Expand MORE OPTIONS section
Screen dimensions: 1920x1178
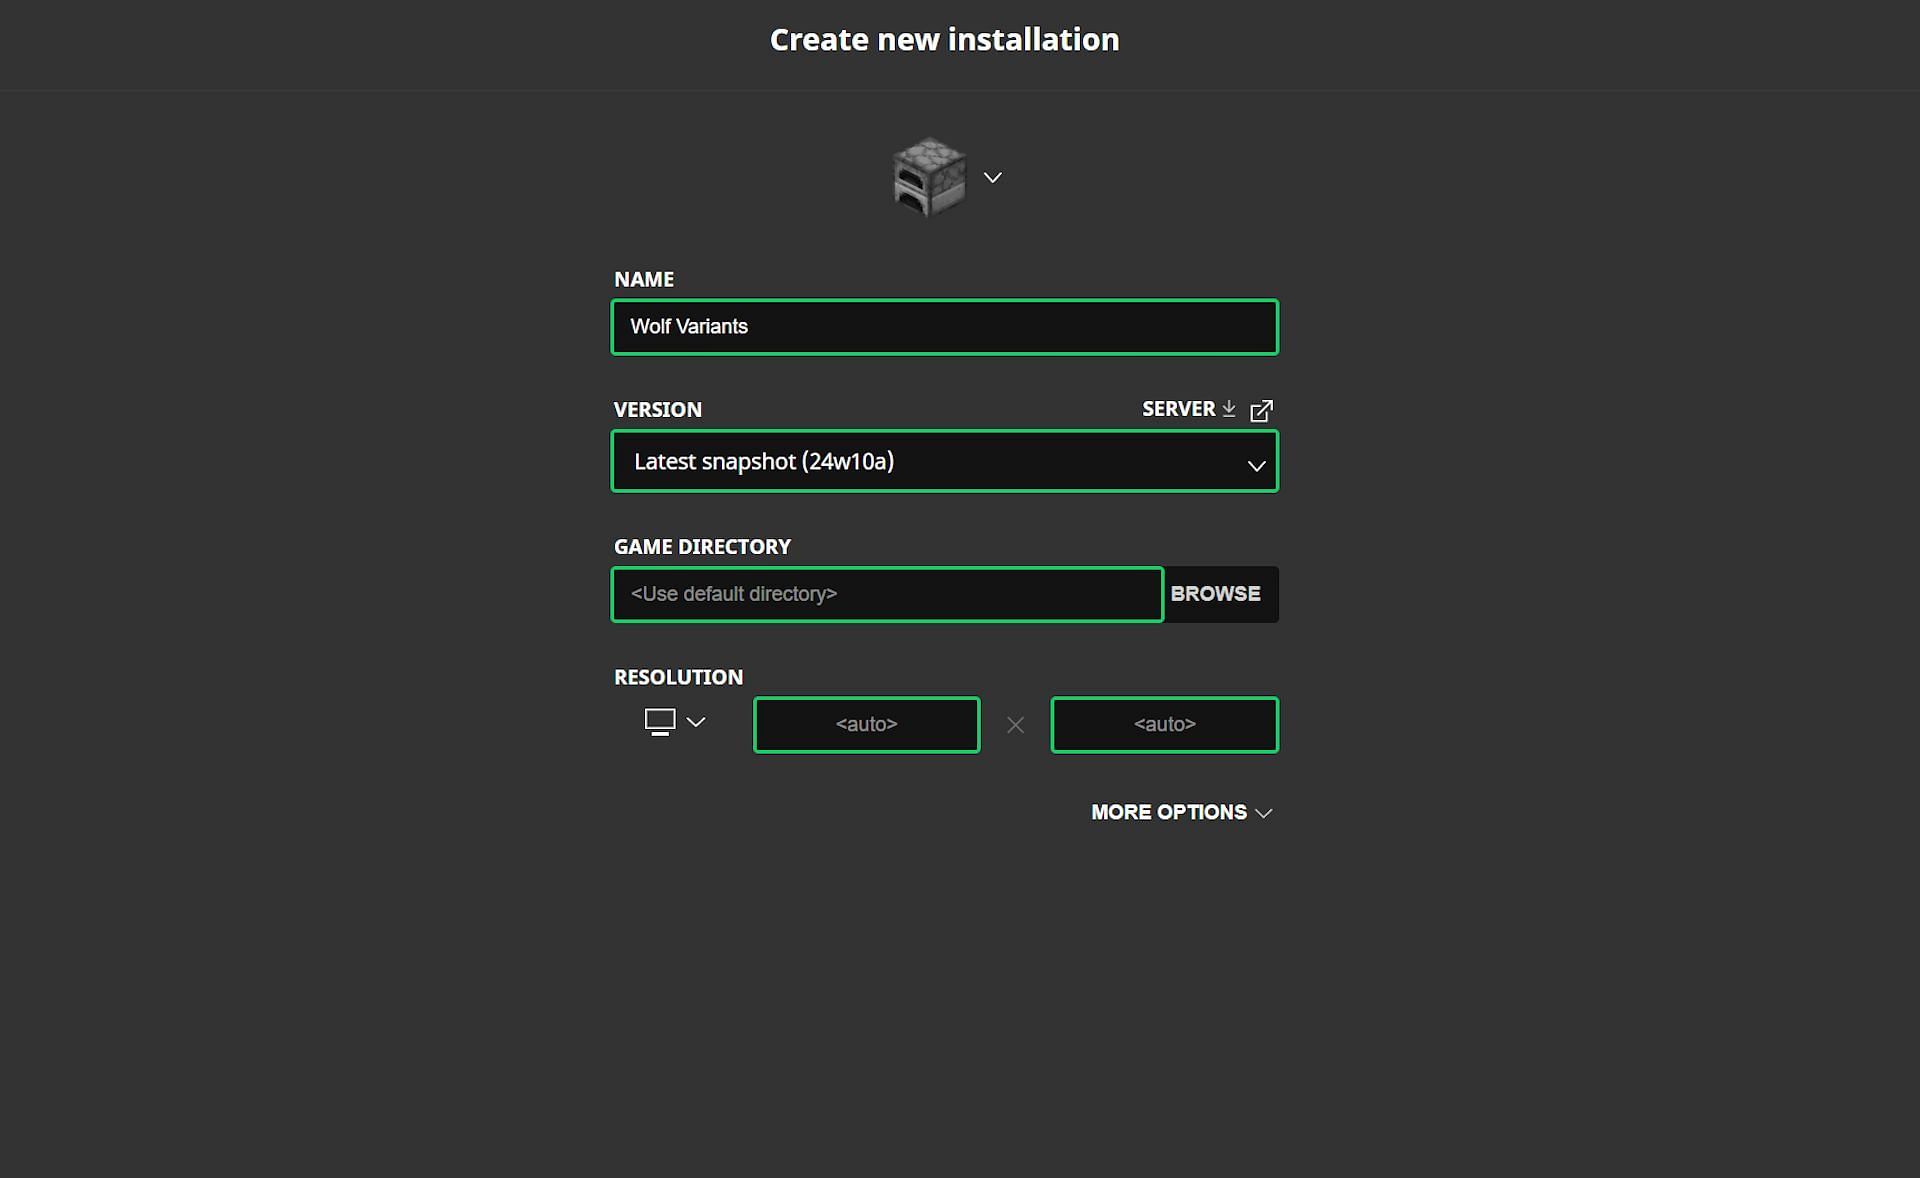point(1168,812)
